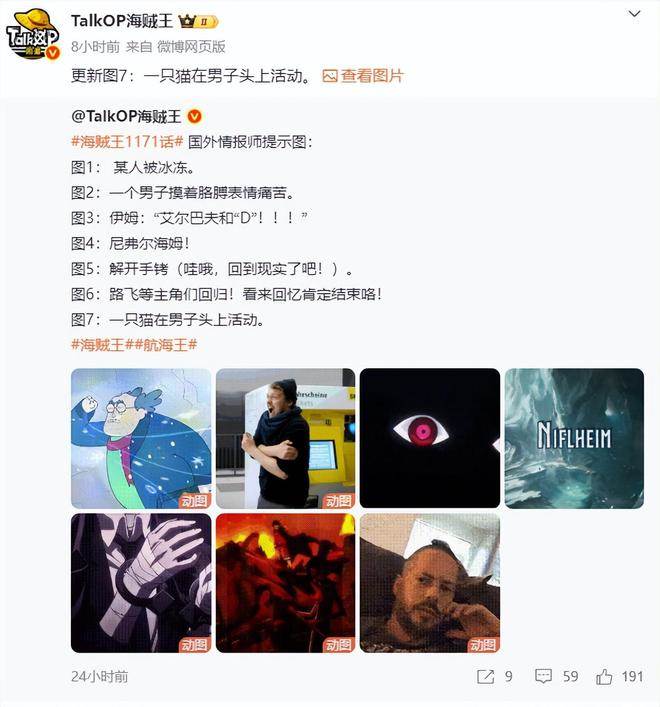This screenshot has width=660, height=707.
Task: Open the comments icon
Action: point(543,676)
